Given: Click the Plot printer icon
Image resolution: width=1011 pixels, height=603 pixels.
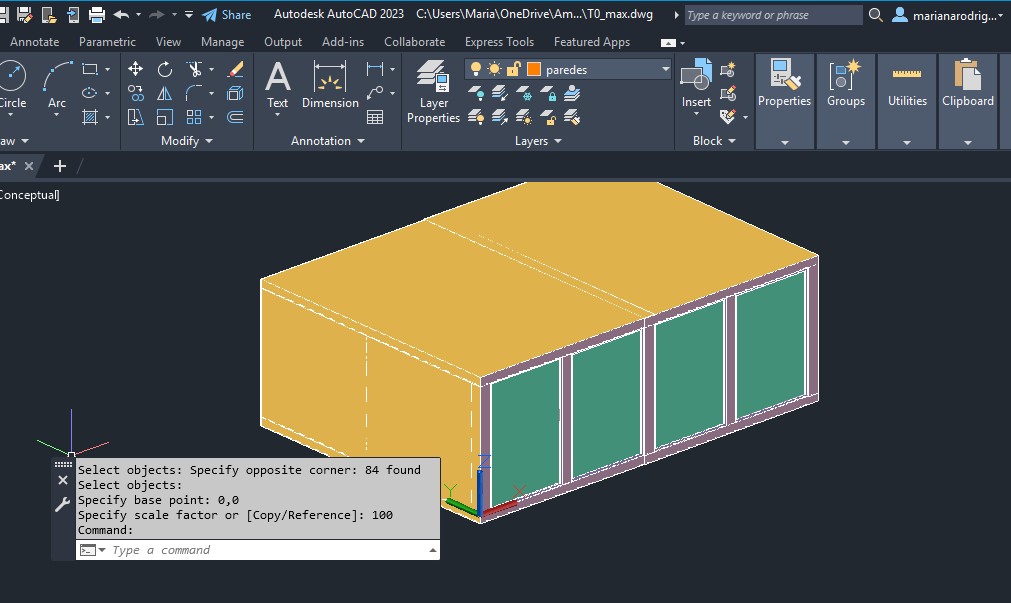Looking at the screenshot, I should (97, 14).
